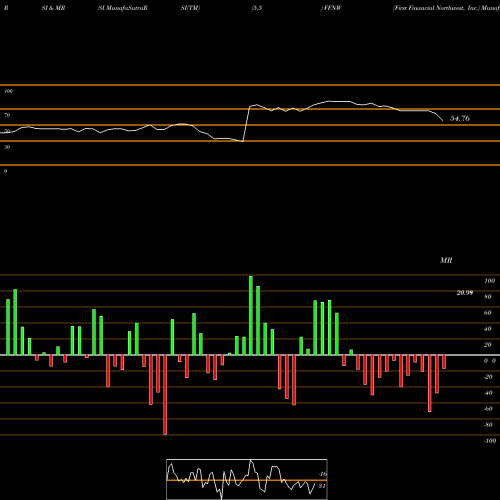Viewport: 500px width, 500px height.
Task: Click the 20 label on the MR axis
Action: [x=488, y=345]
